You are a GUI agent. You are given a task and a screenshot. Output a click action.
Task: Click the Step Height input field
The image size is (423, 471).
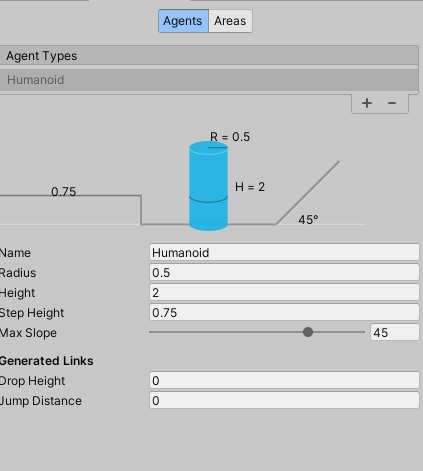click(284, 312)
